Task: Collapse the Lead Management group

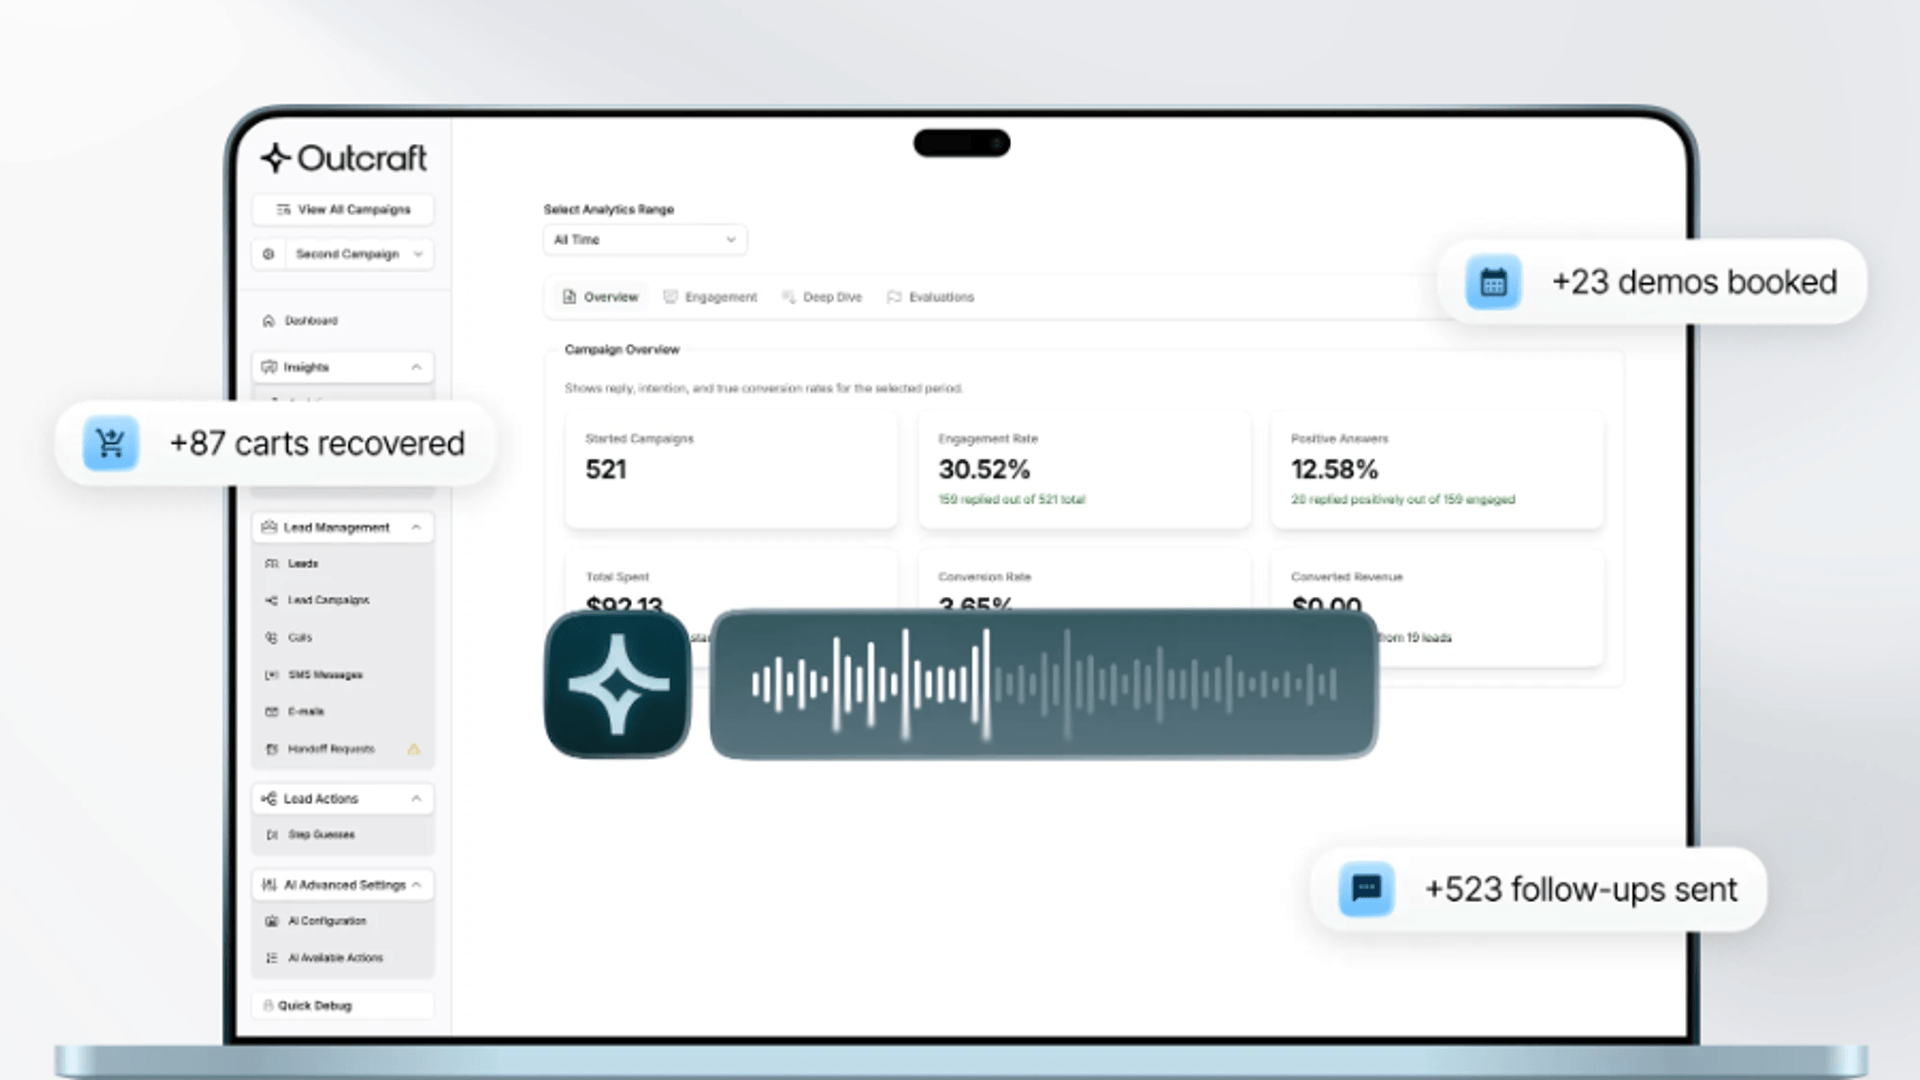Action: click(x=417, y=527)
